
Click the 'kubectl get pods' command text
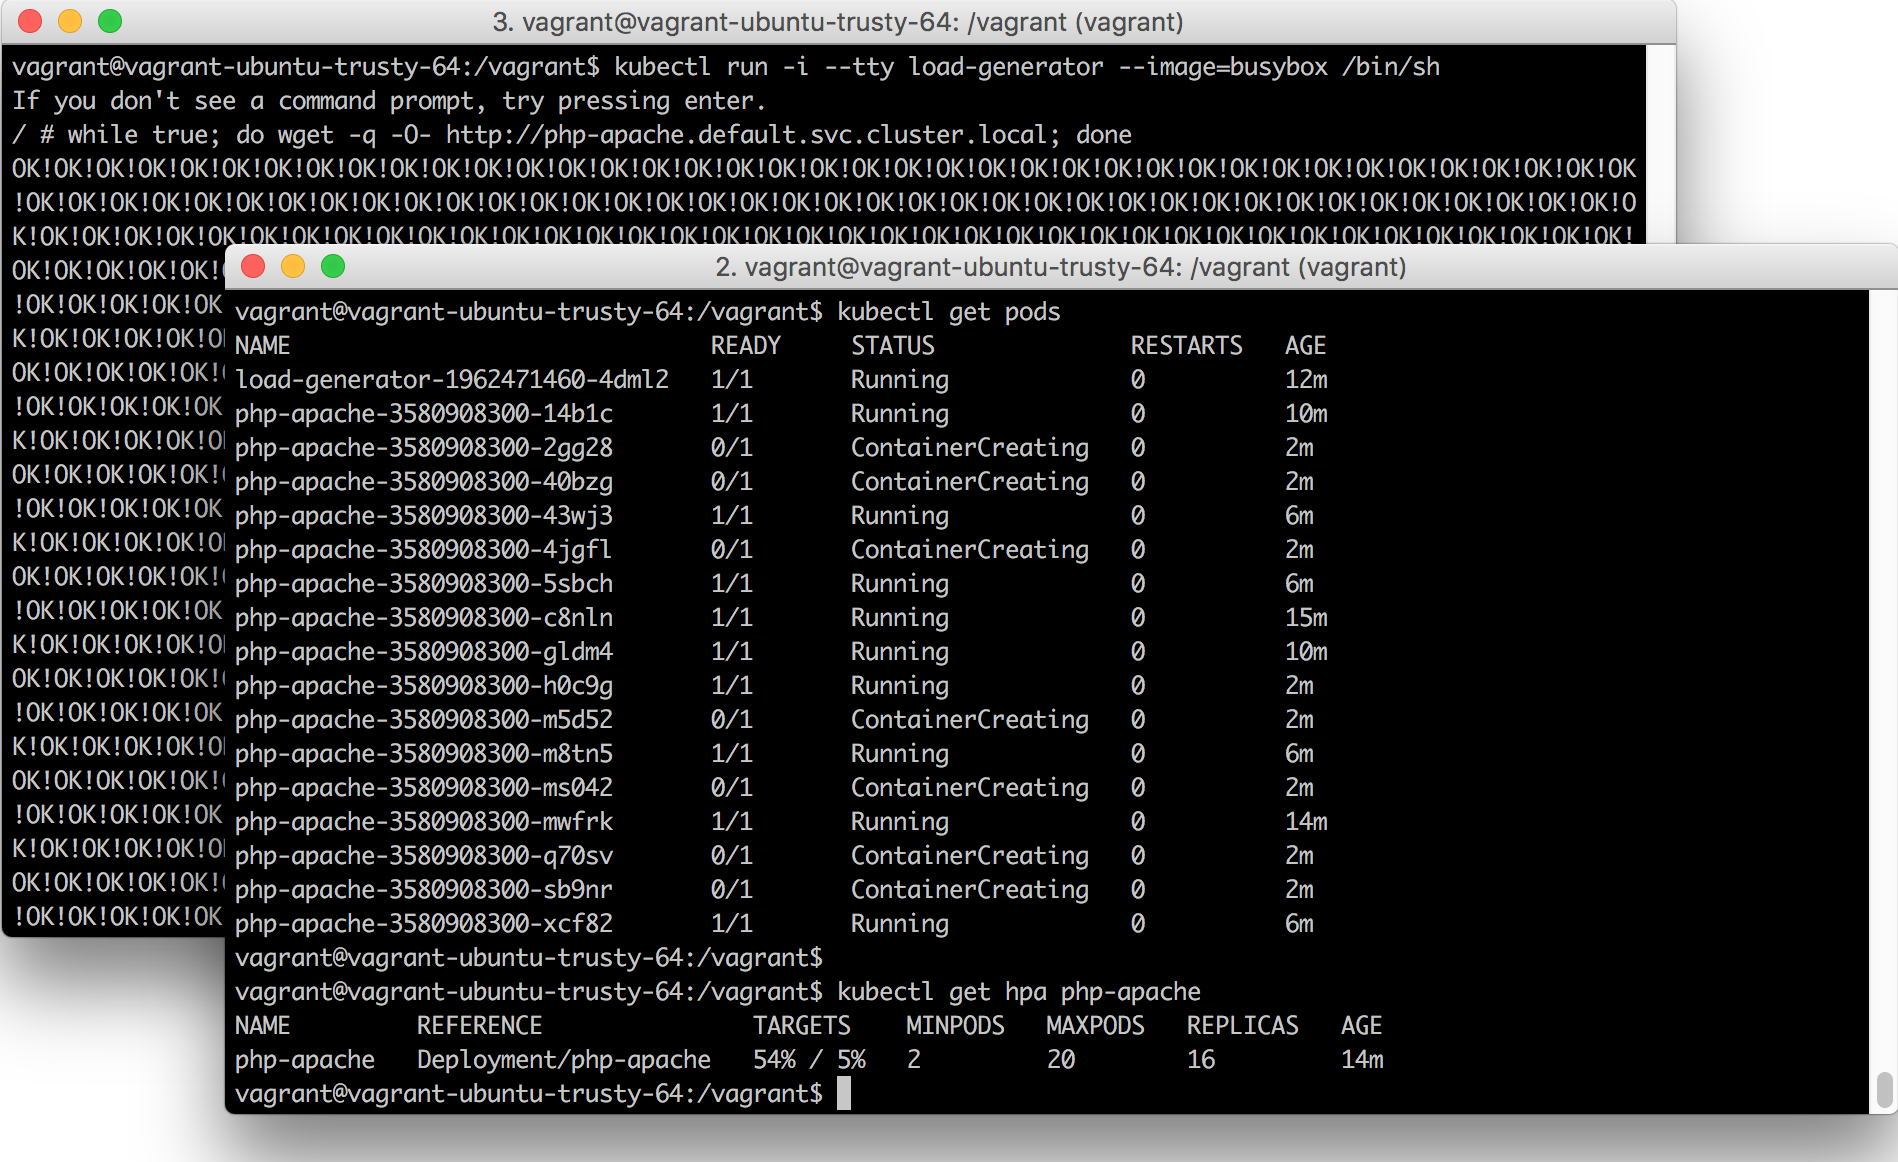pos(948,312)
